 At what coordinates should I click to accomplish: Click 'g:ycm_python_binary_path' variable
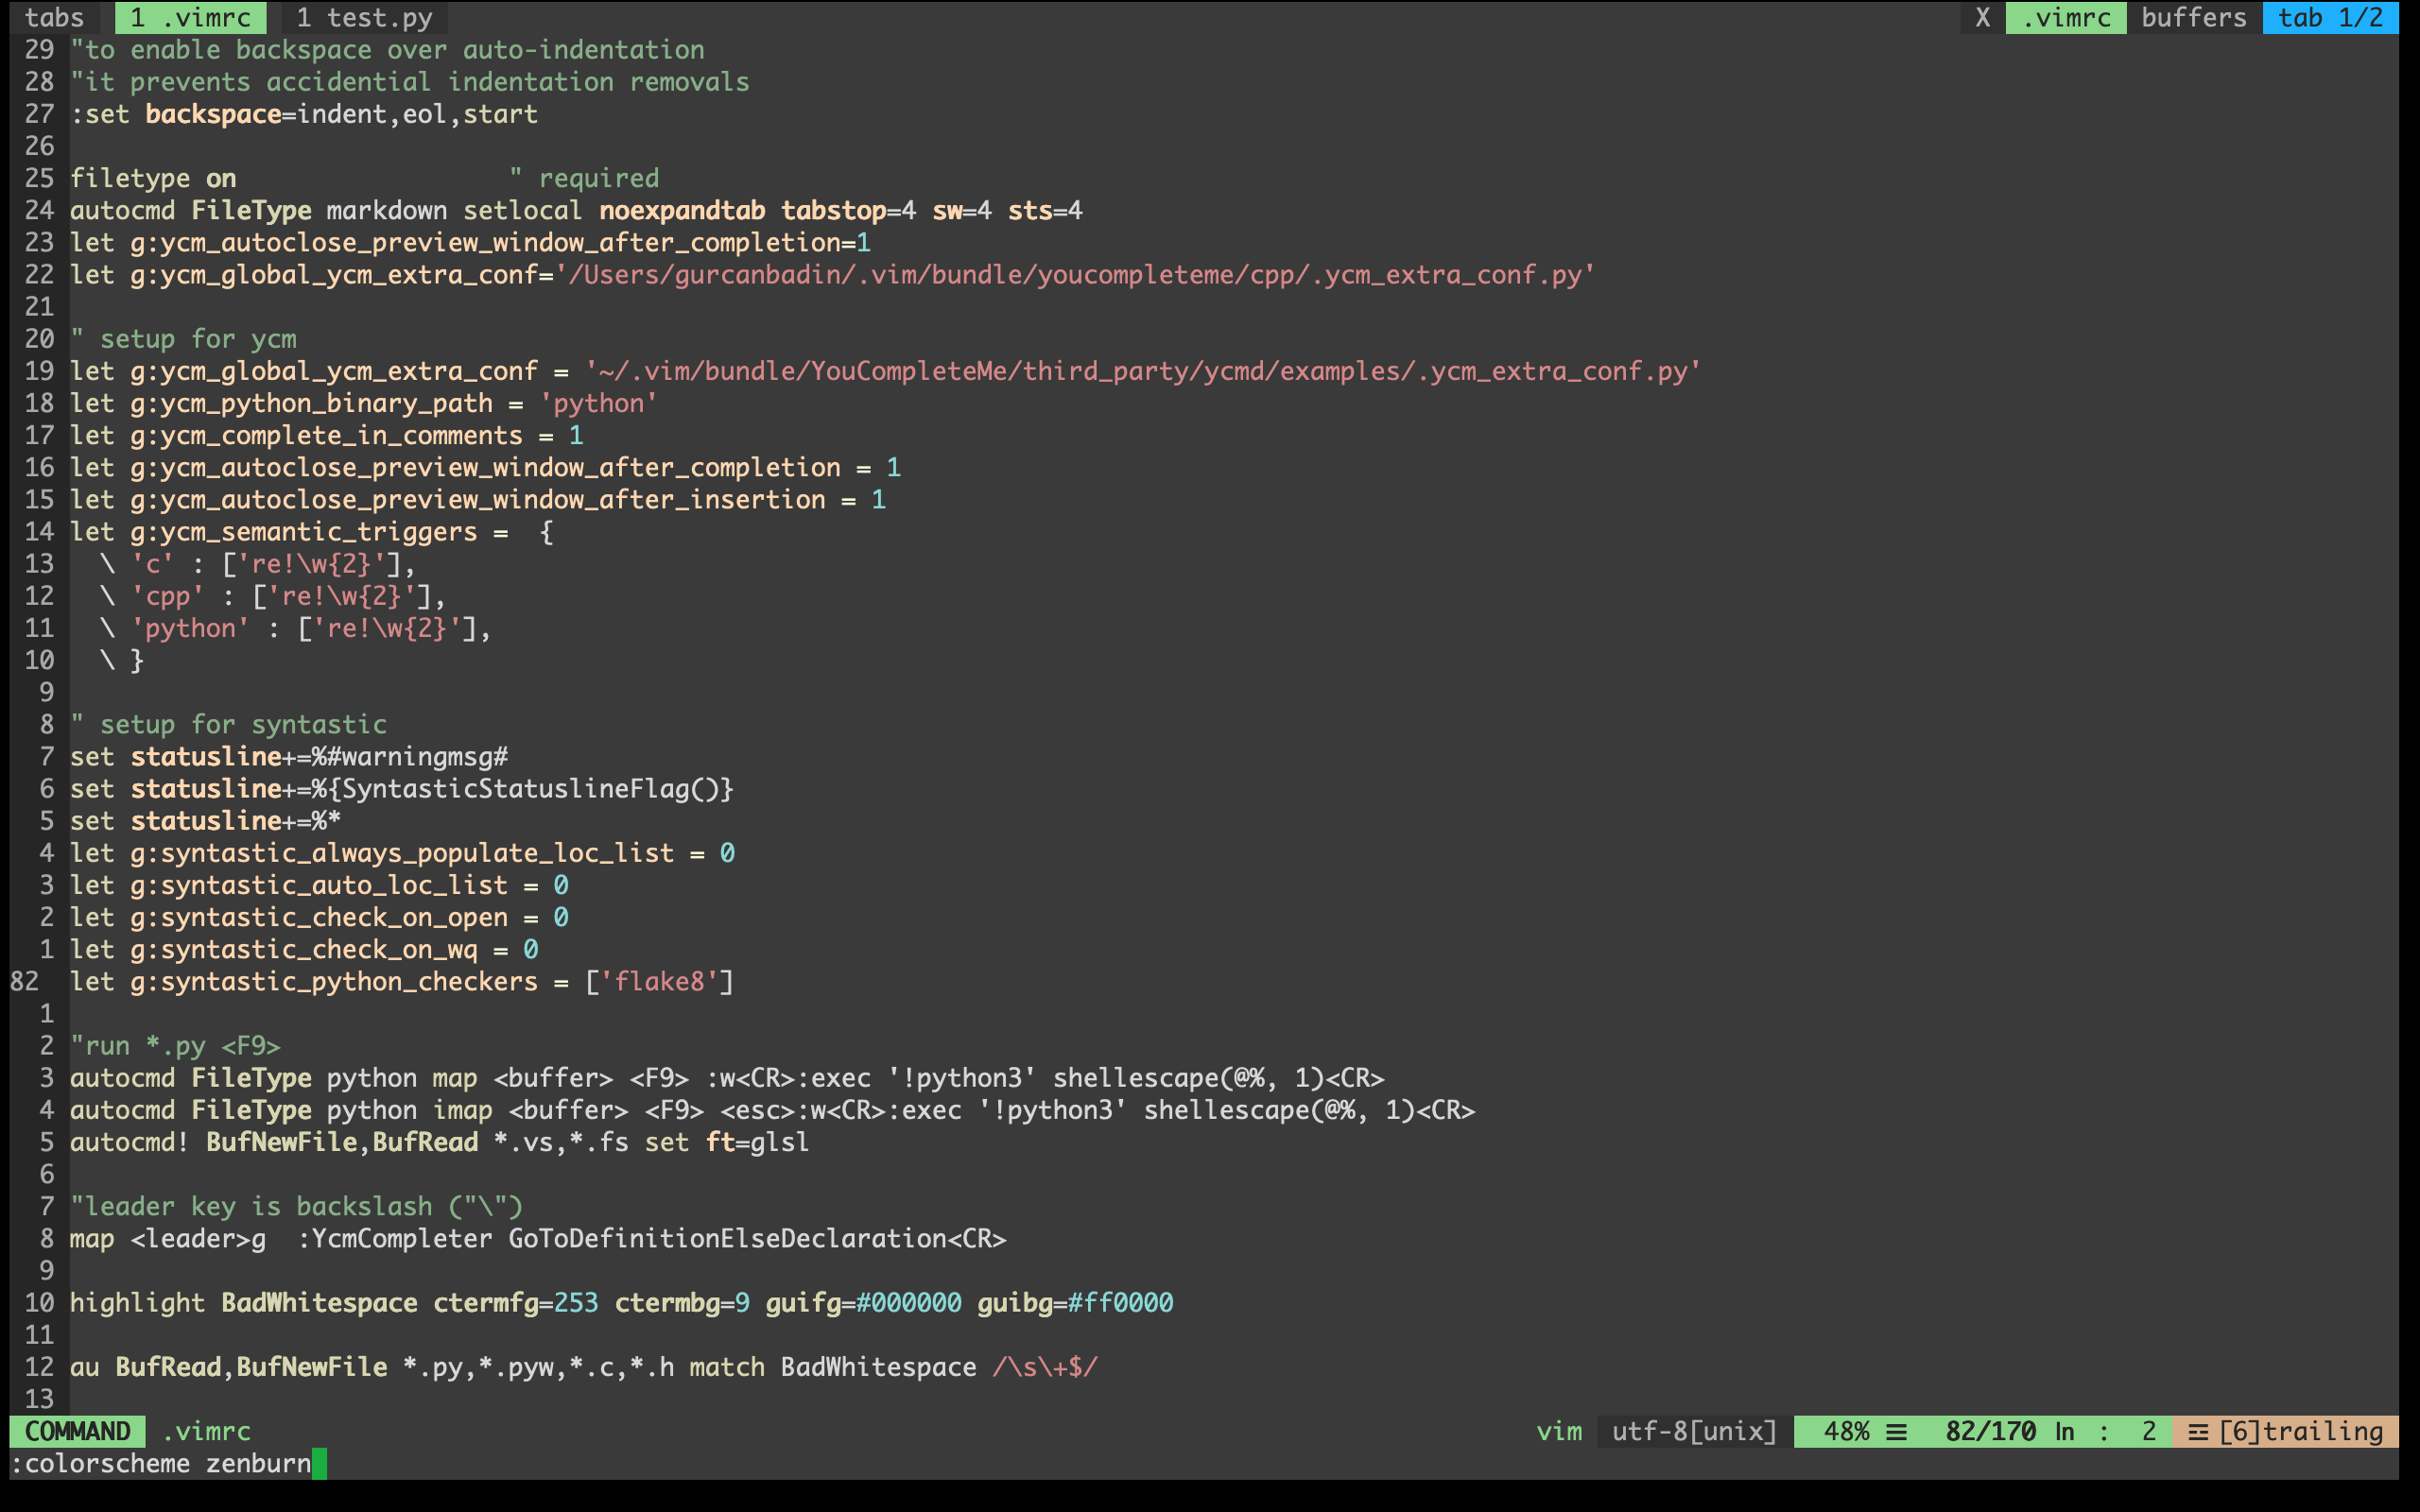[311, 403]
